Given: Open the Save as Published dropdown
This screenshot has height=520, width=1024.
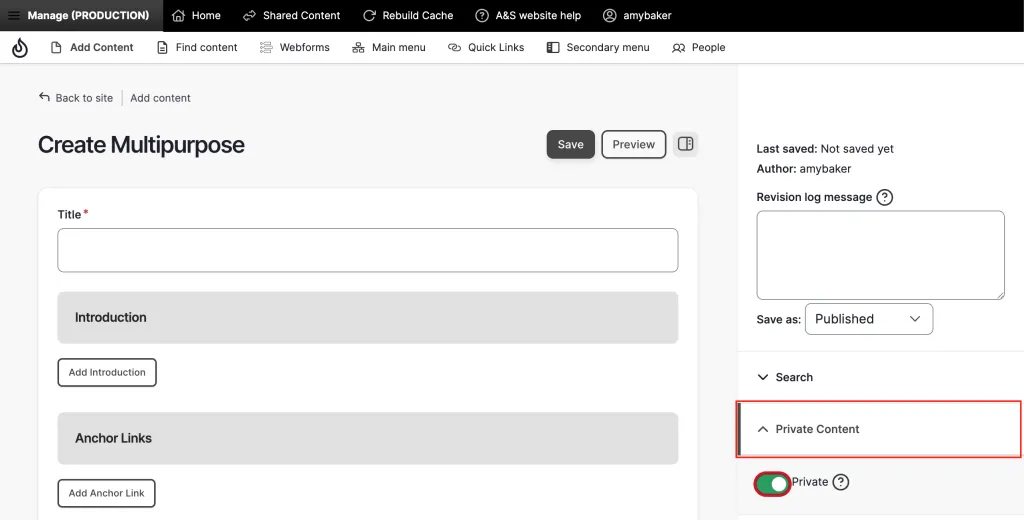Looking at the screenshot, I should [868, 319].
